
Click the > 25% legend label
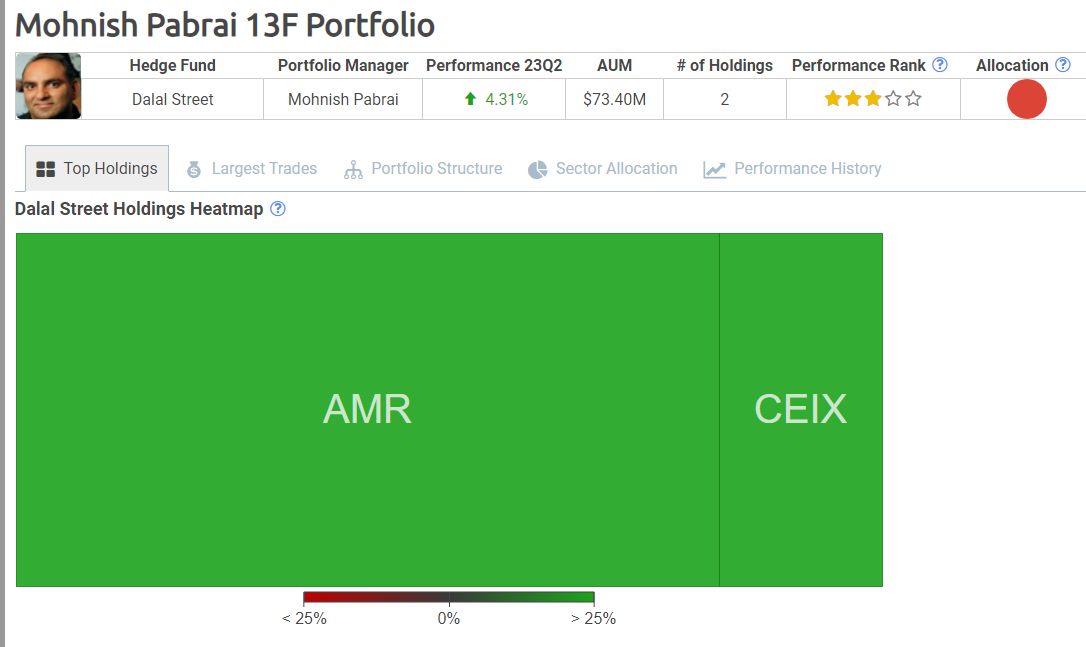tap(594, 619)
